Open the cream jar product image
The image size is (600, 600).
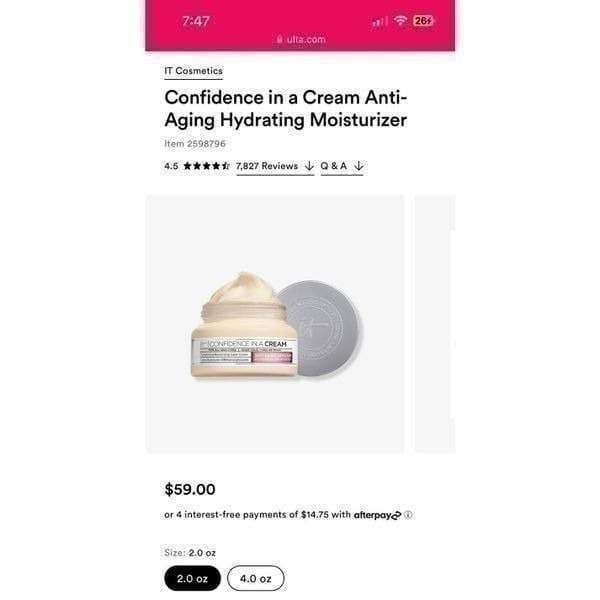click(275, 324)
